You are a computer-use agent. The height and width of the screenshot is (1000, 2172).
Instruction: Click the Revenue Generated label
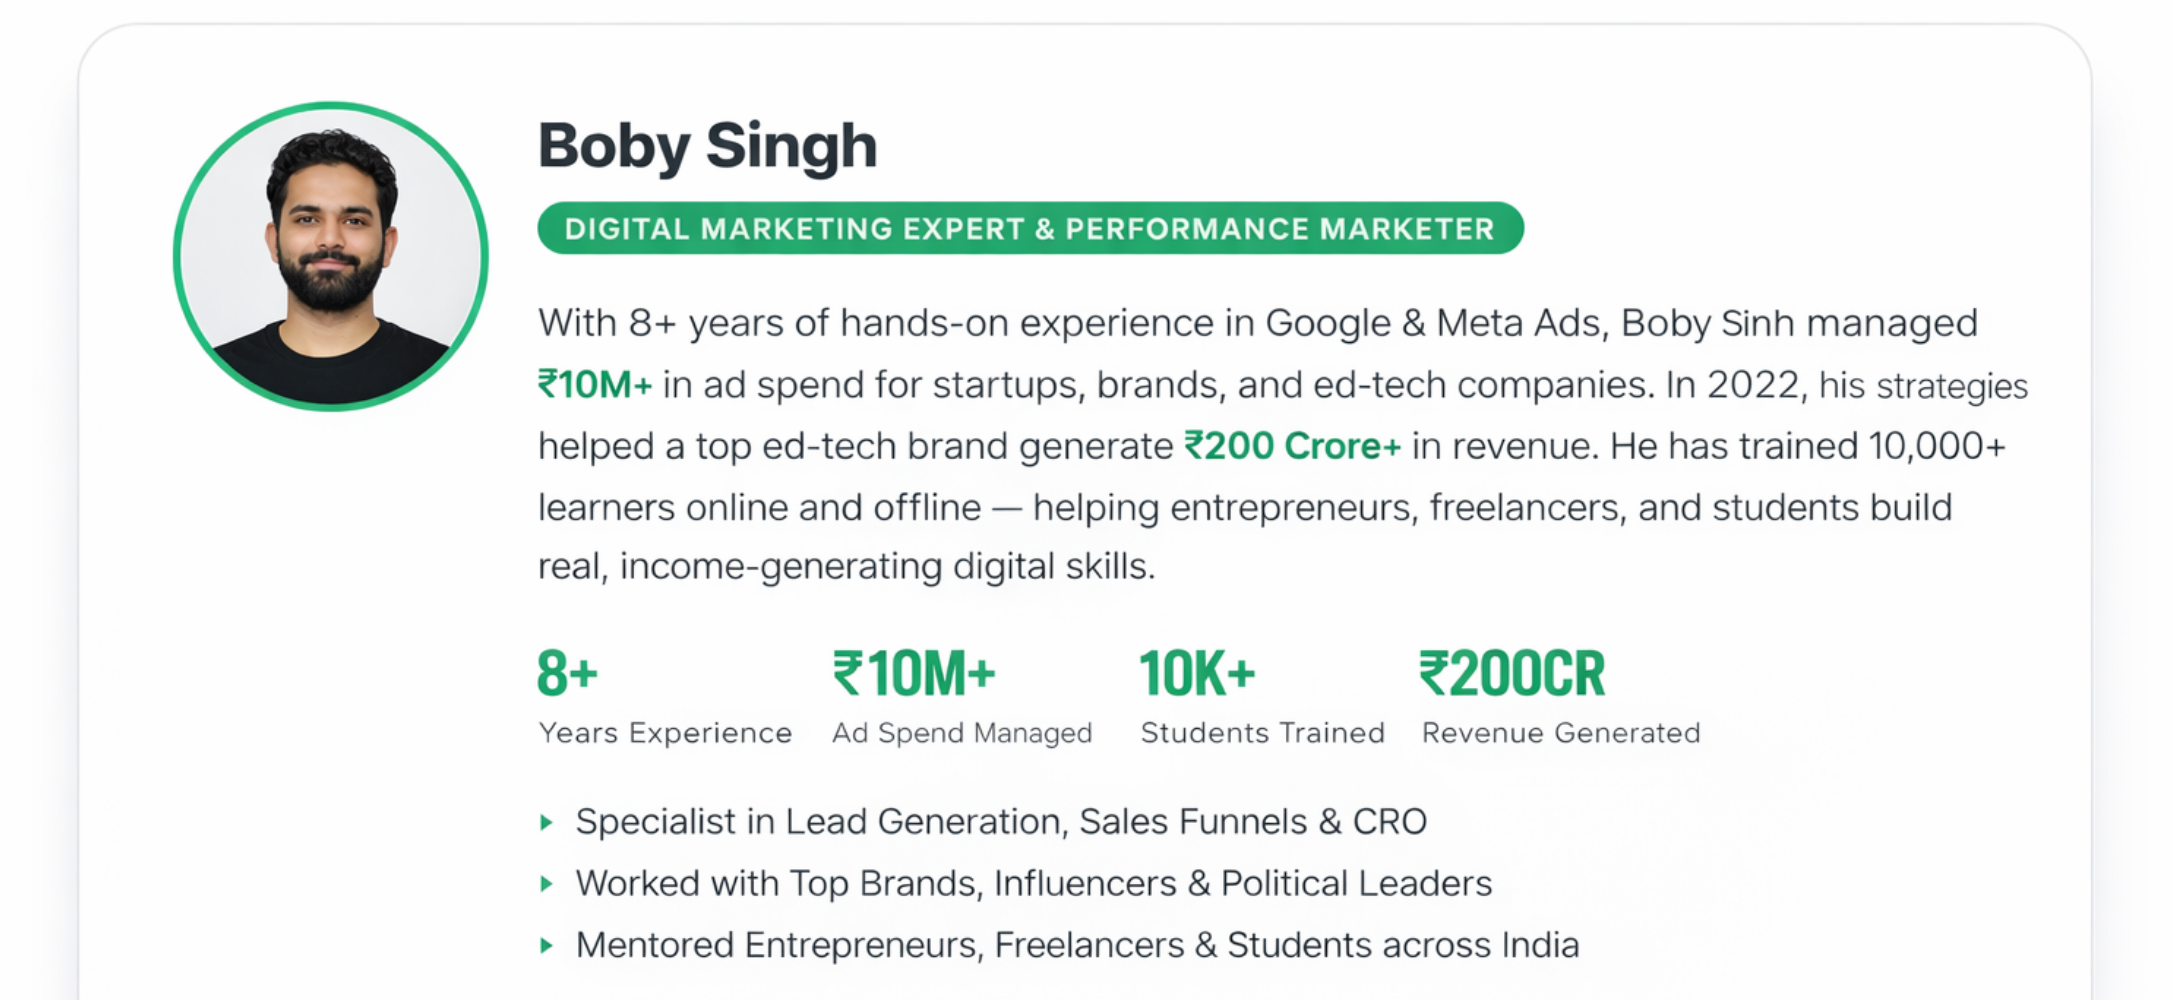[x=1561, y=734]
